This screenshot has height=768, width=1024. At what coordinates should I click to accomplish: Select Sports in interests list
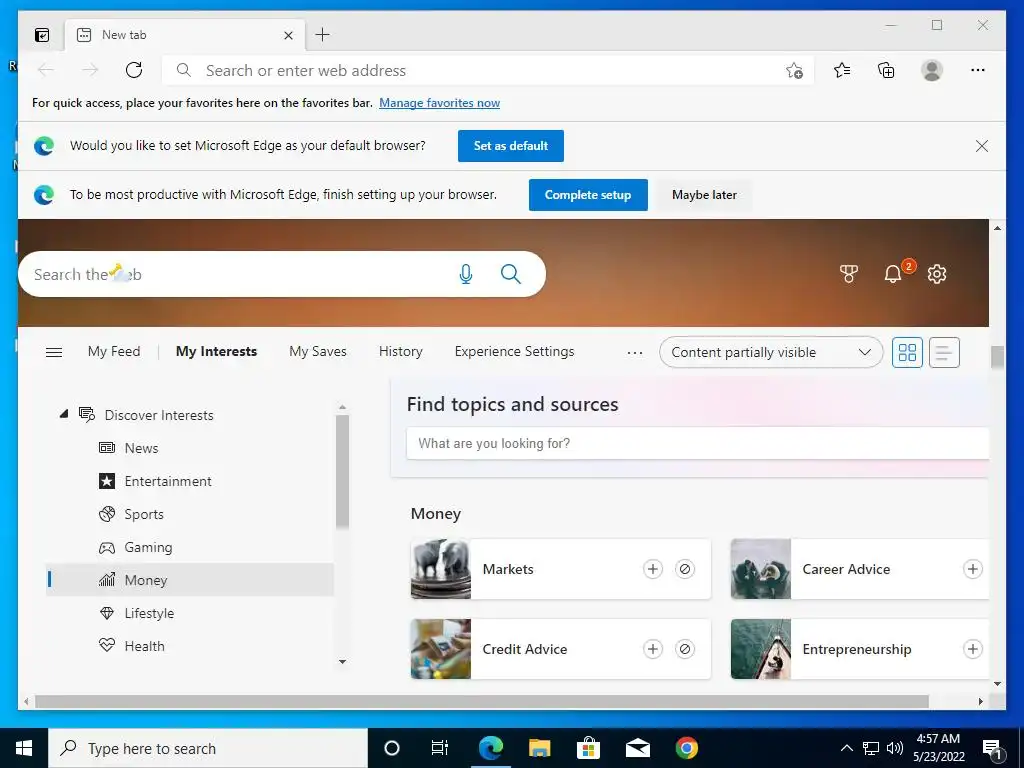click(x=189, y=514)
